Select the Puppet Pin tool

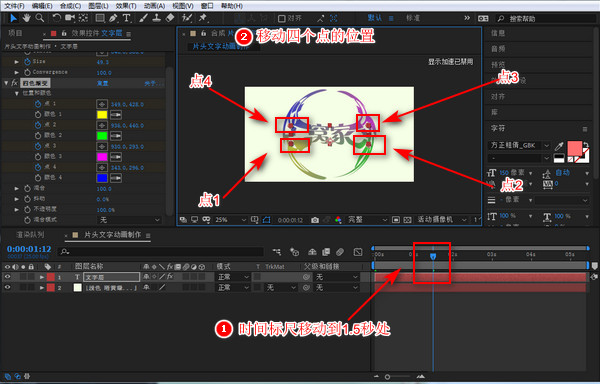click(203, 18)
